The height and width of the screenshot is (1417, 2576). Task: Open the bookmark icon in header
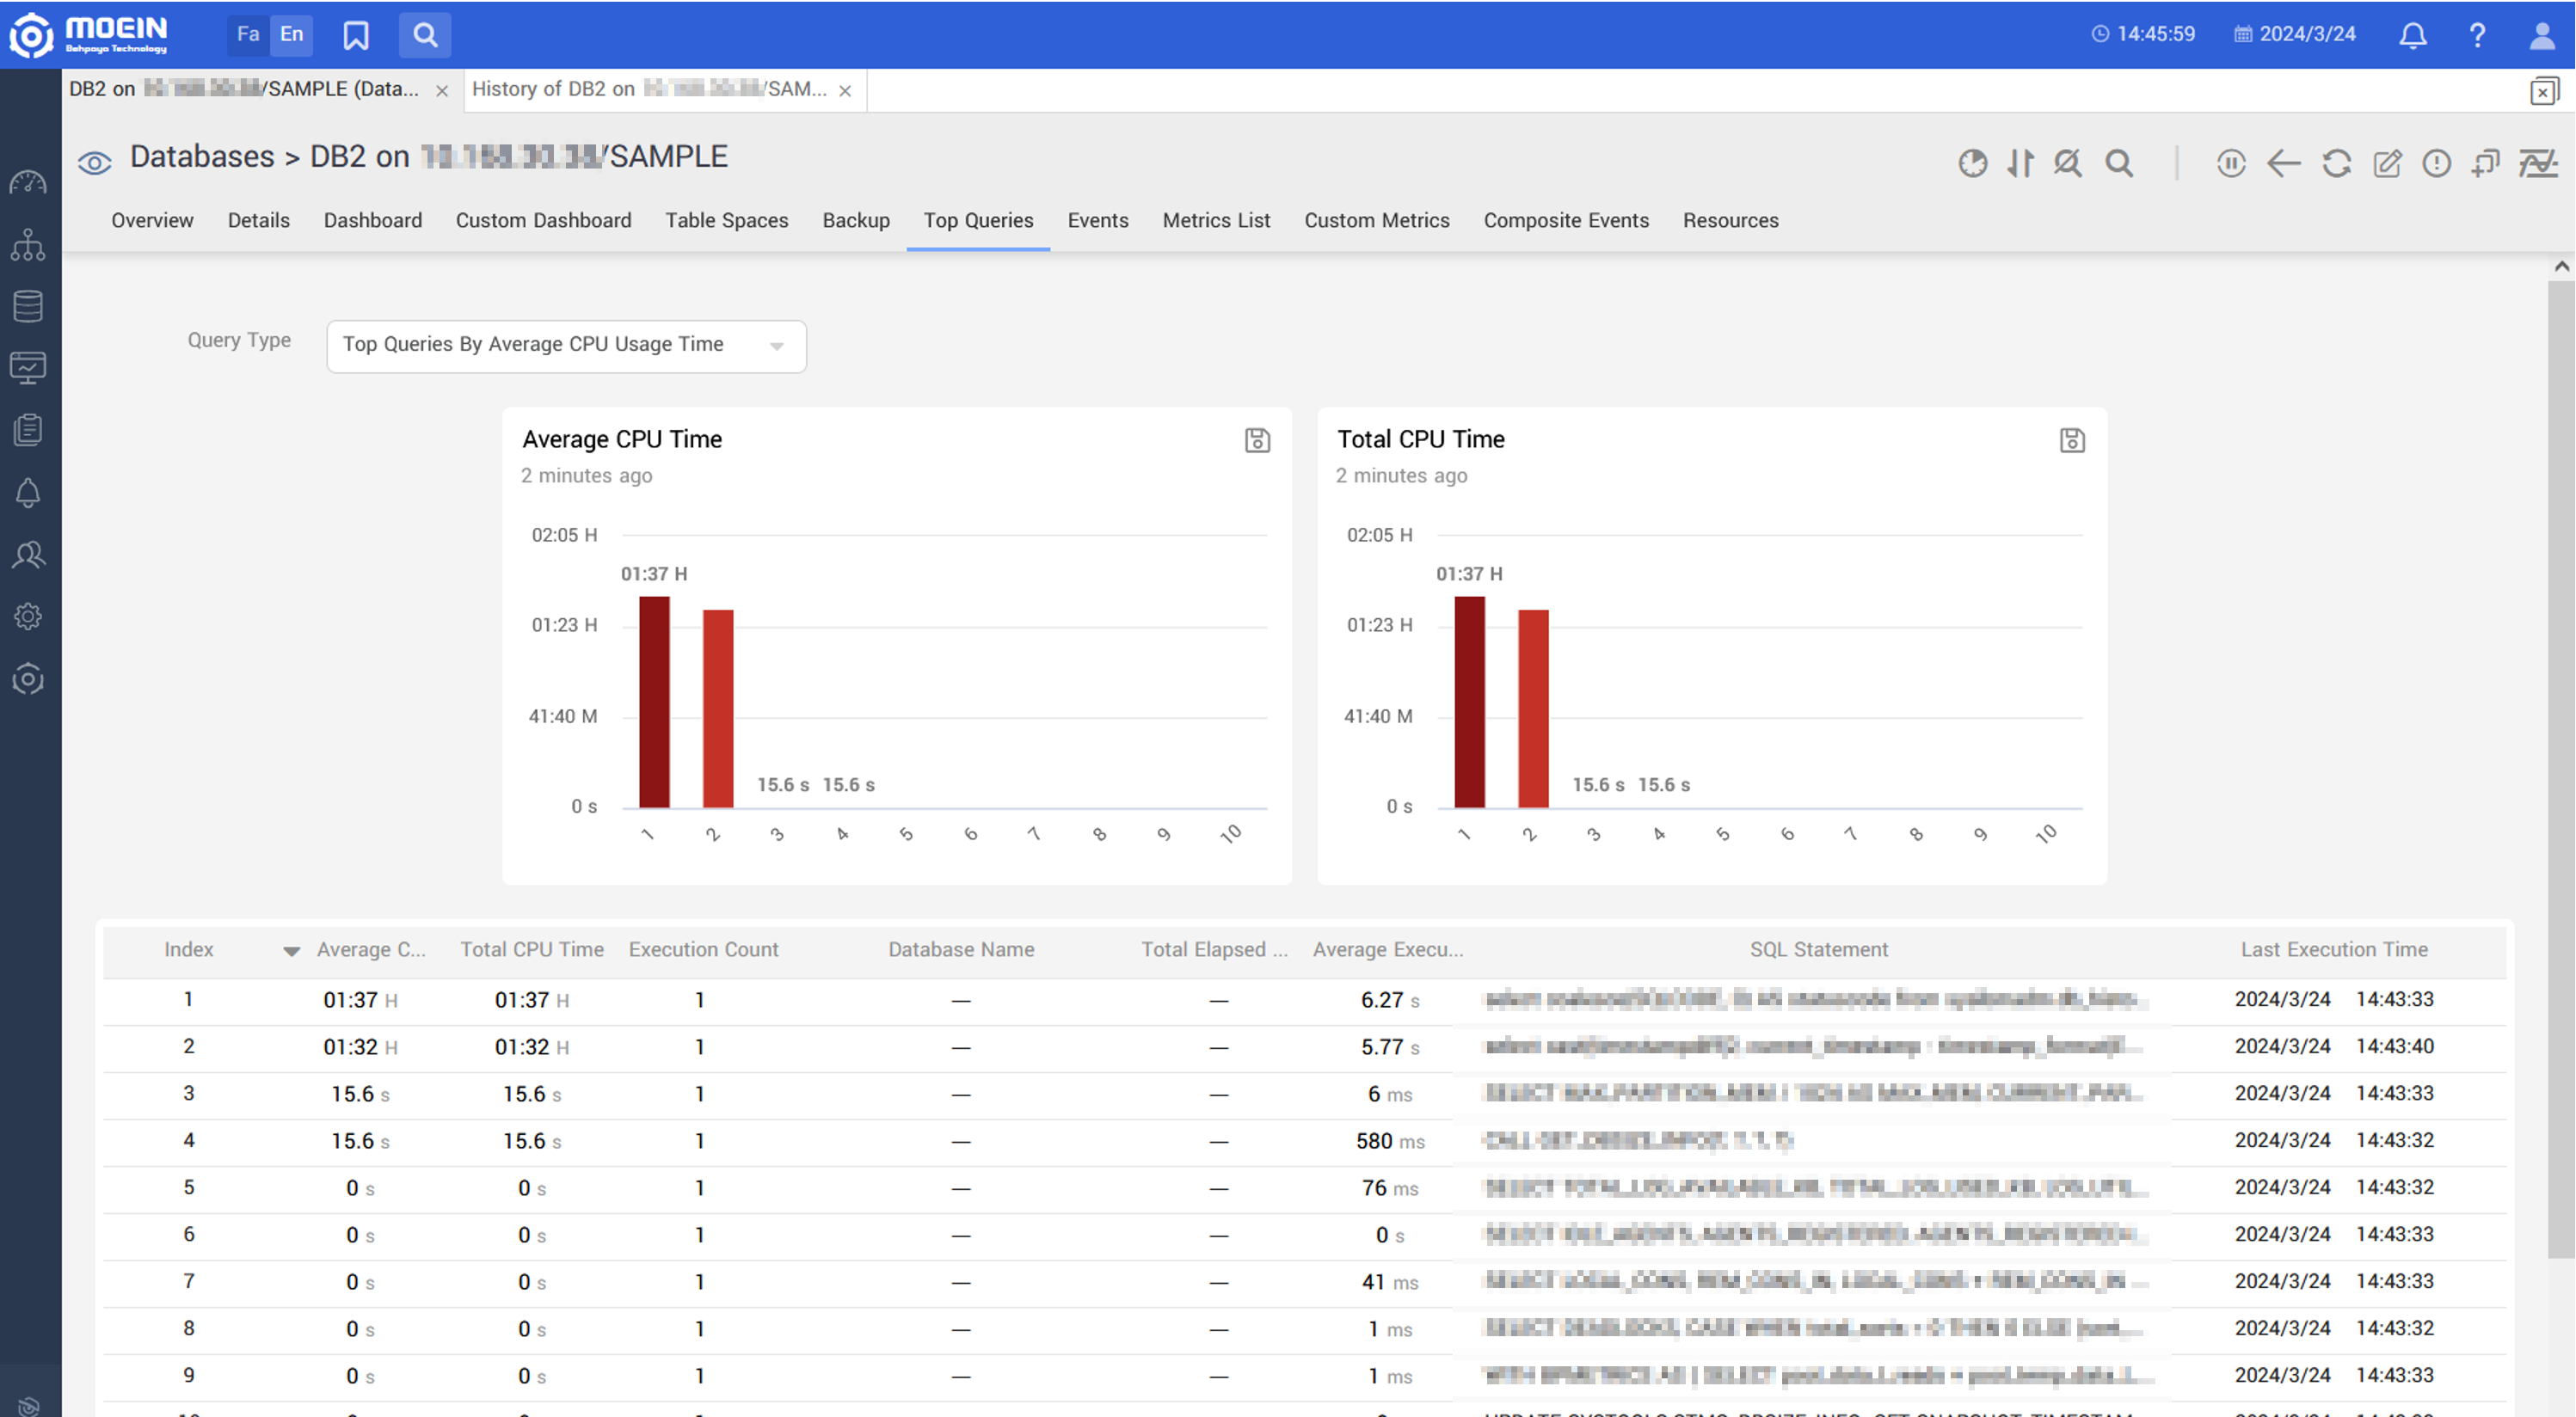[x=356, y=35]
